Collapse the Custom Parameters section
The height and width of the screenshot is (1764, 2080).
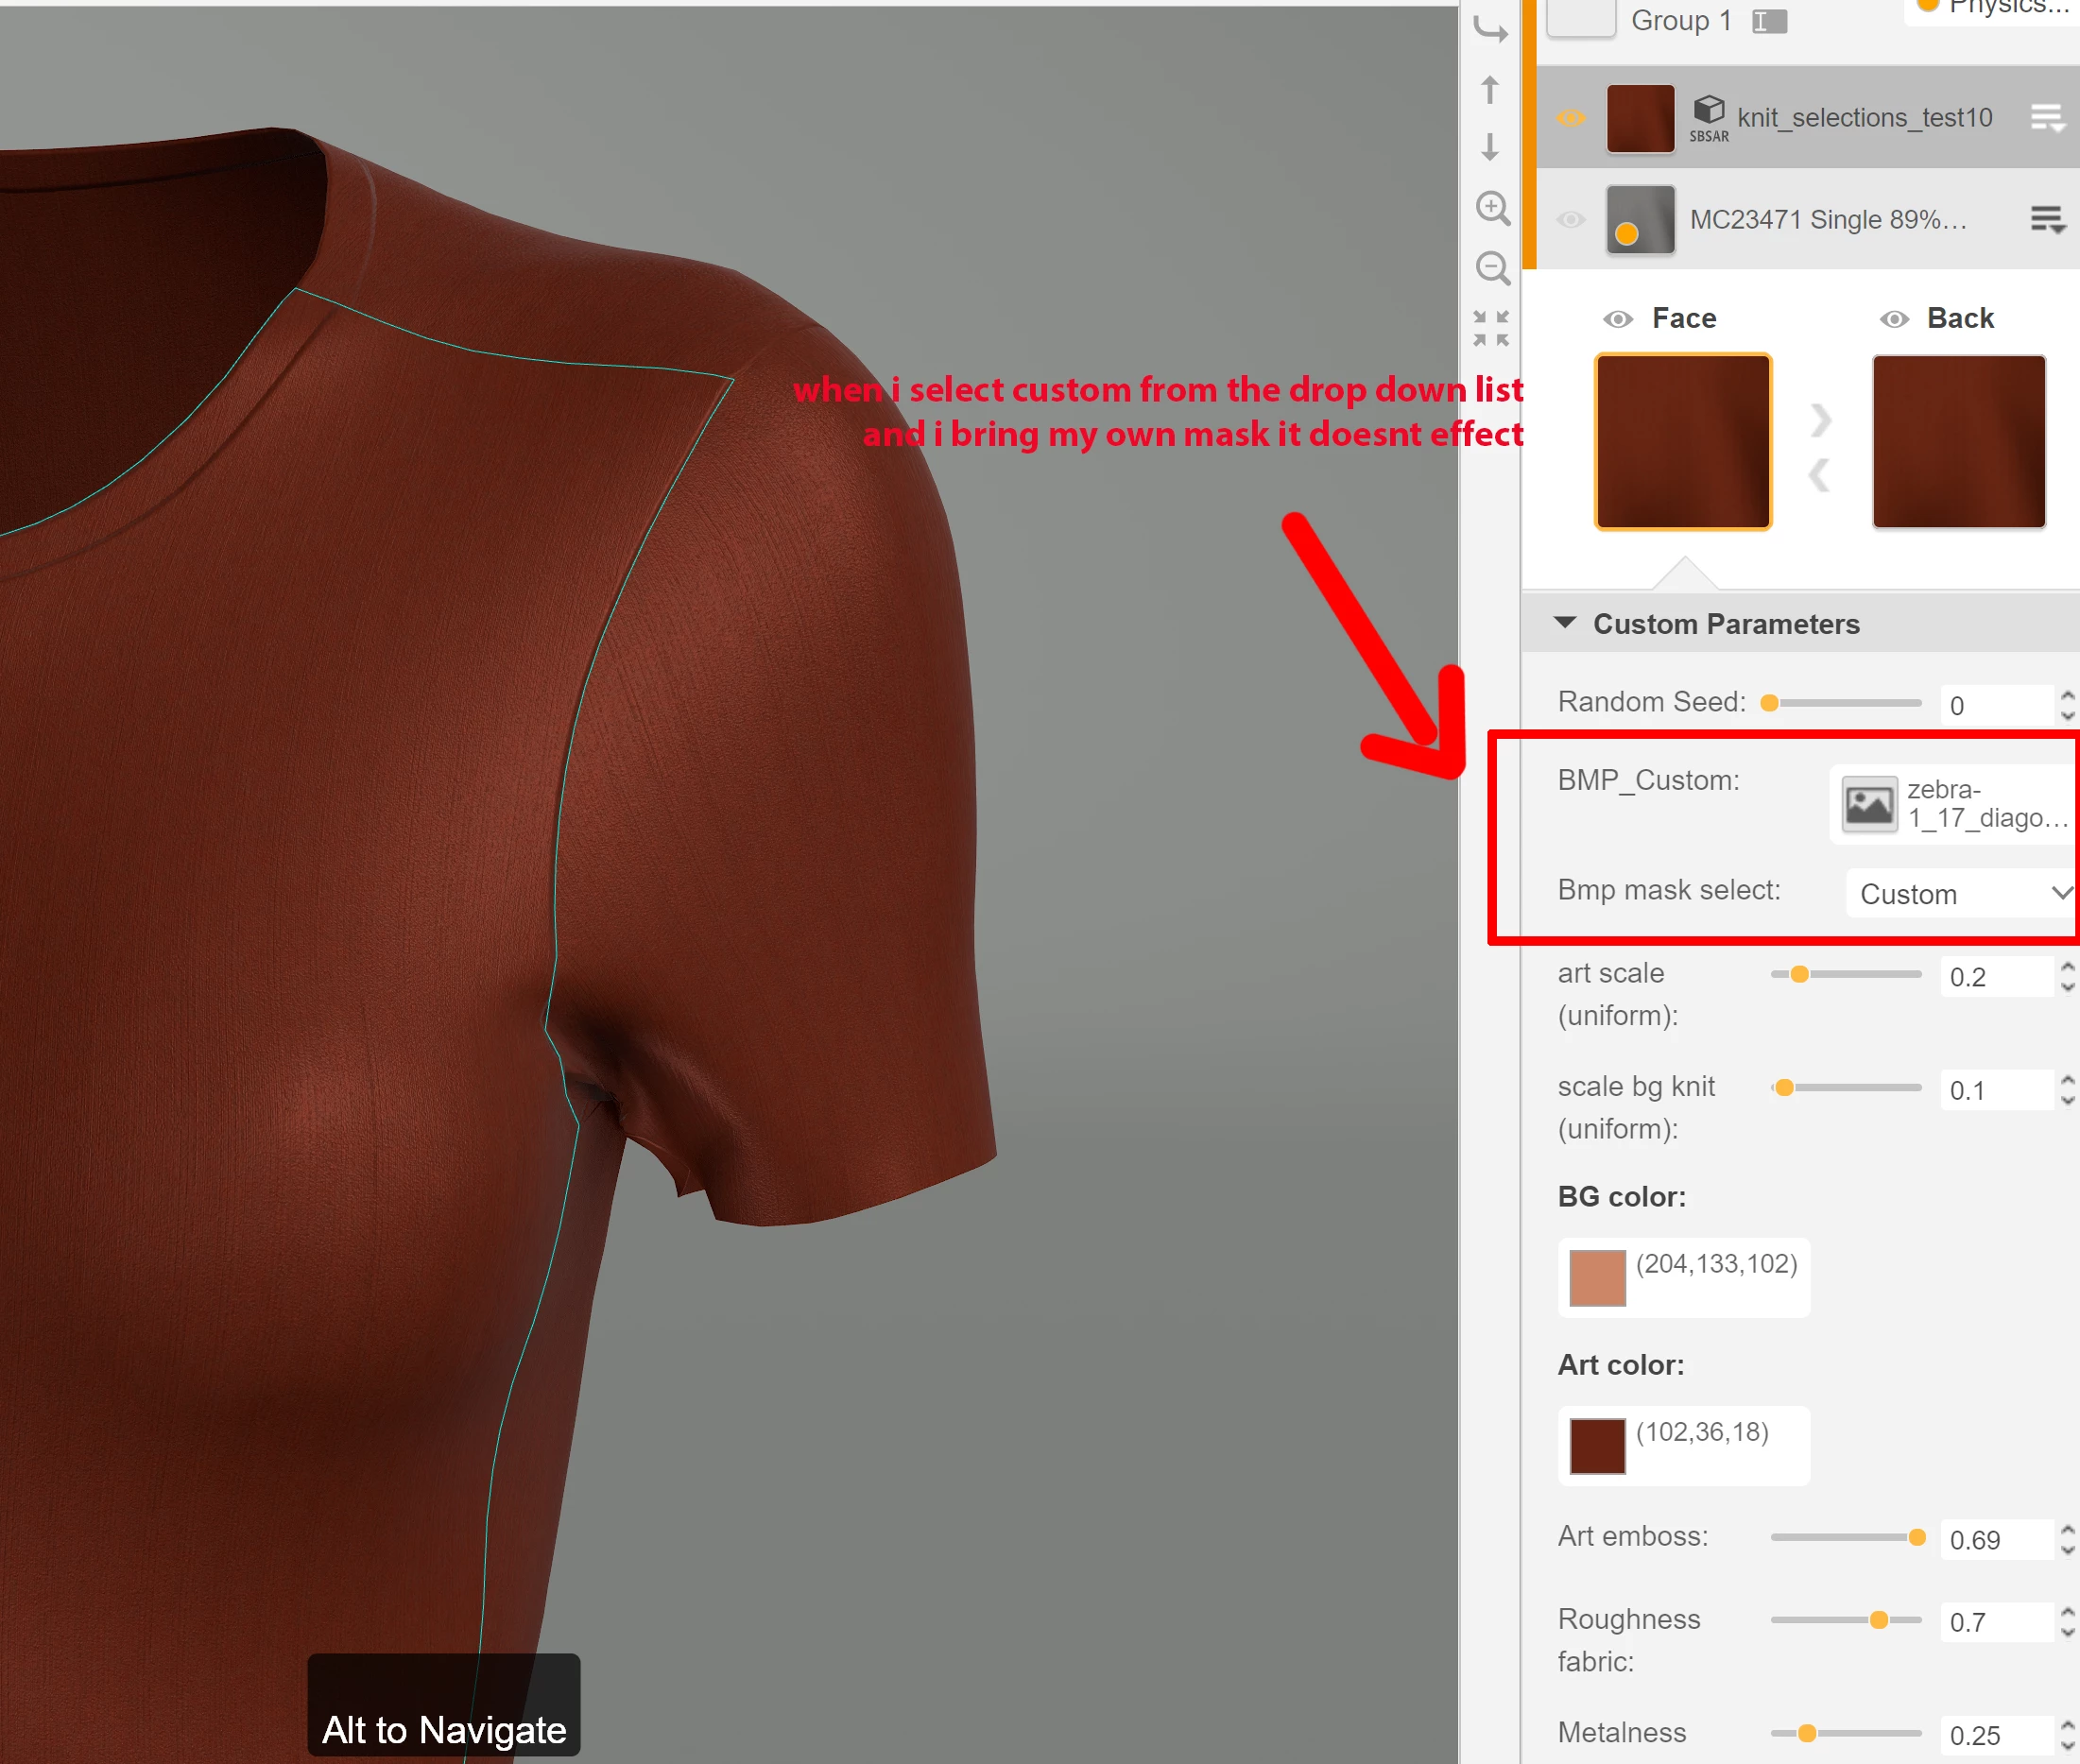pos(1565,623)
